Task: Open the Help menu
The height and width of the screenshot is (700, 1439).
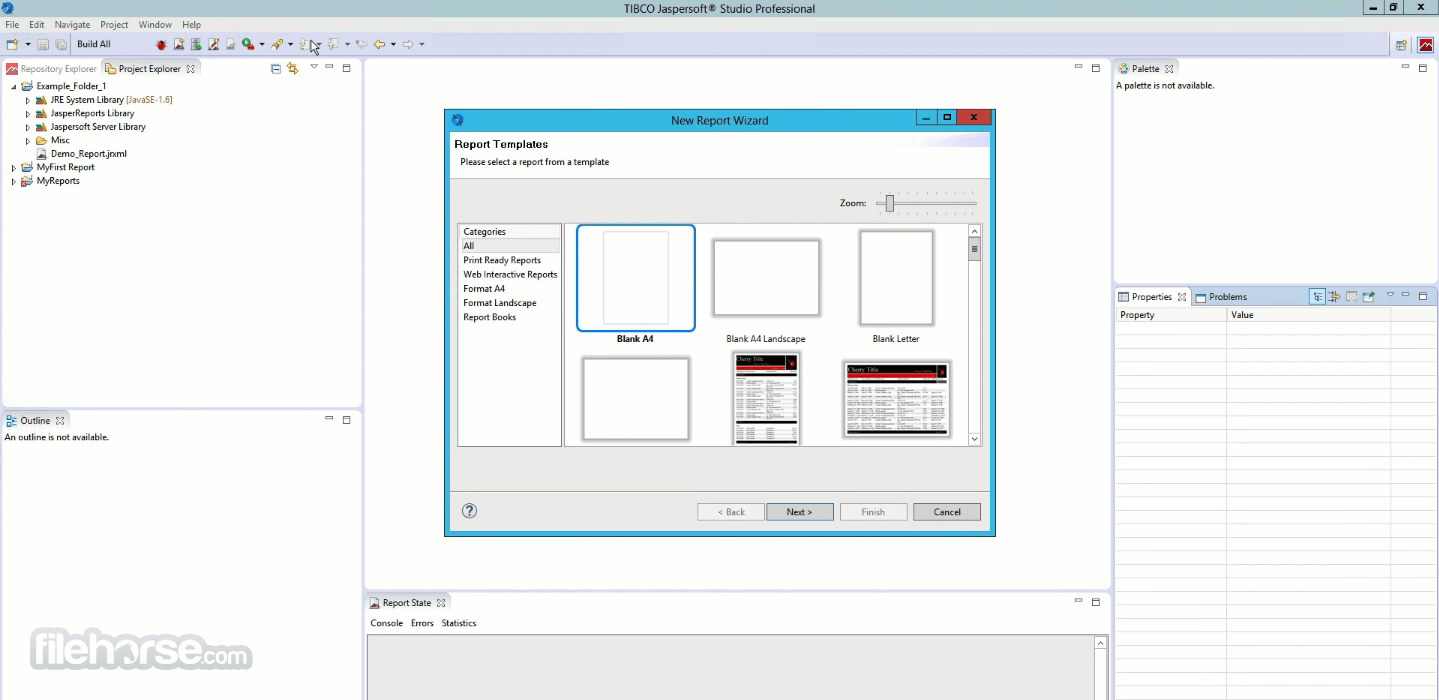Action: tap(191, 24)
